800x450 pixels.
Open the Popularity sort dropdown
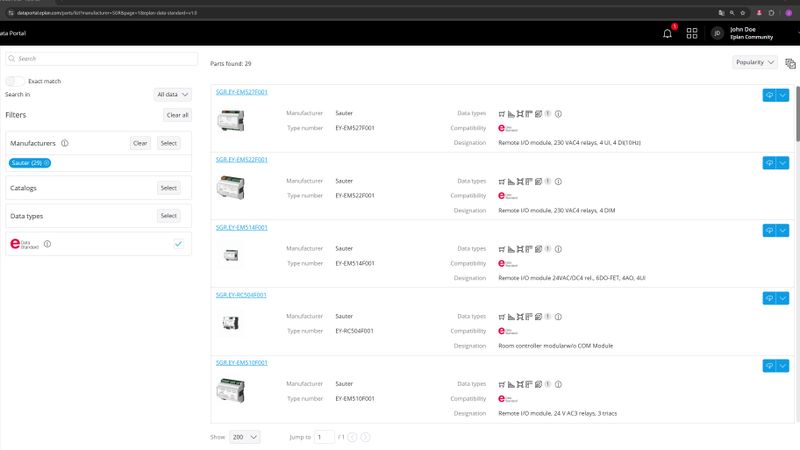tap(755, 62)
